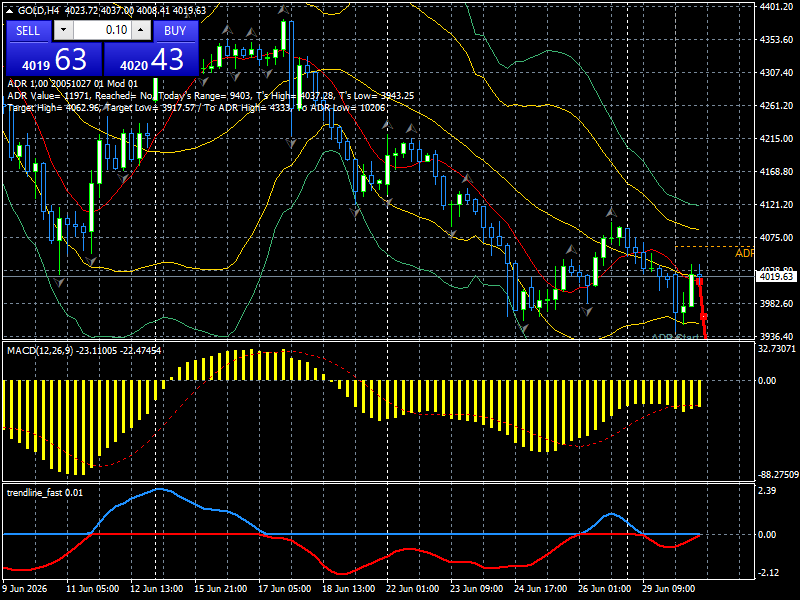This screenshot has width=800, height=600.
Task: Click the '26 Jun 01:00' time axis label
Action: click(x=605, y=589)
